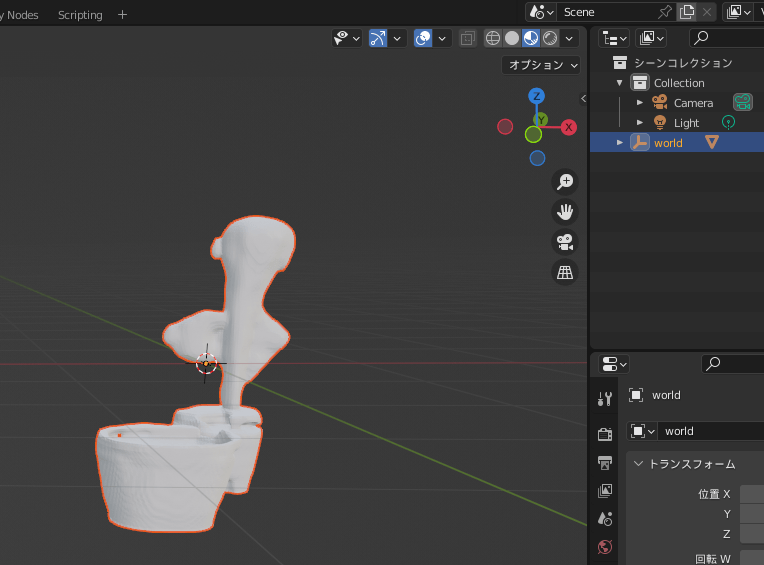Add a new workspace with plus button
Viewport: 764px width, 565px height.
(x=122, y=15)
